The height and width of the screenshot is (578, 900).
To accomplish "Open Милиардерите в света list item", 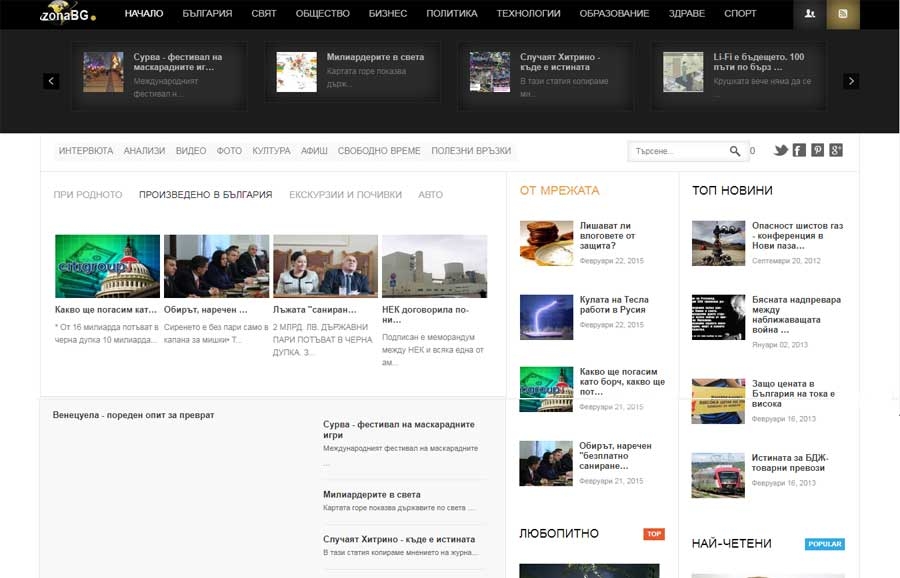I will coord(372,495).
